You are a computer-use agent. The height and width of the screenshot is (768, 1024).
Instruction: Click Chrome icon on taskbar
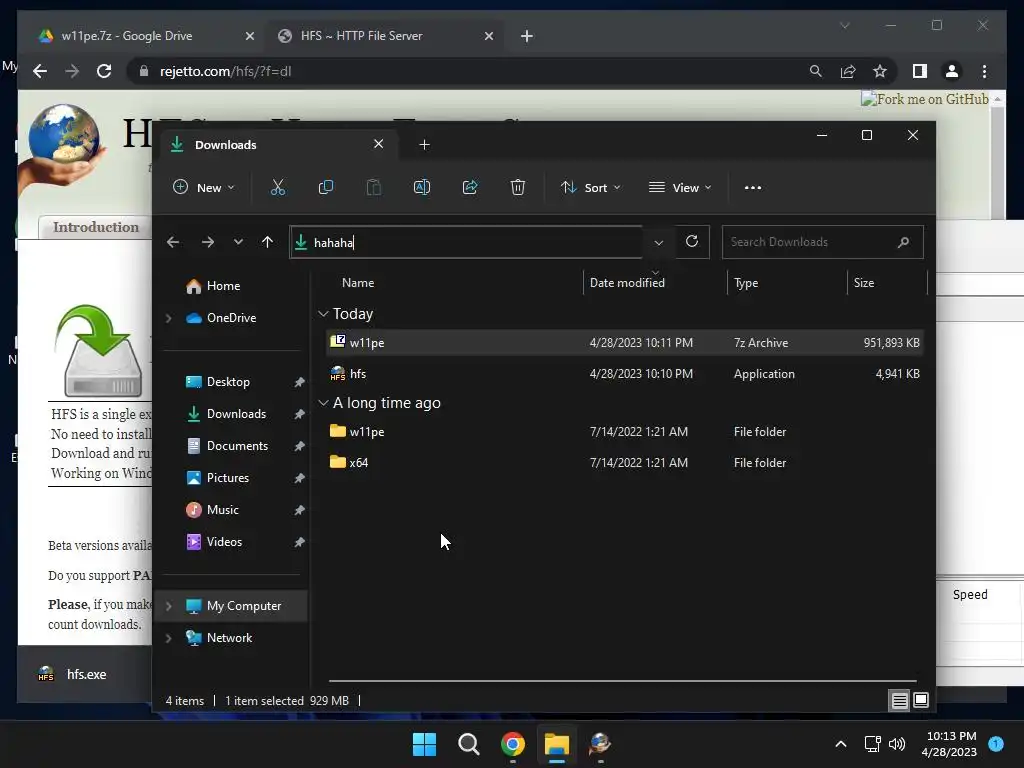(513, 744)
